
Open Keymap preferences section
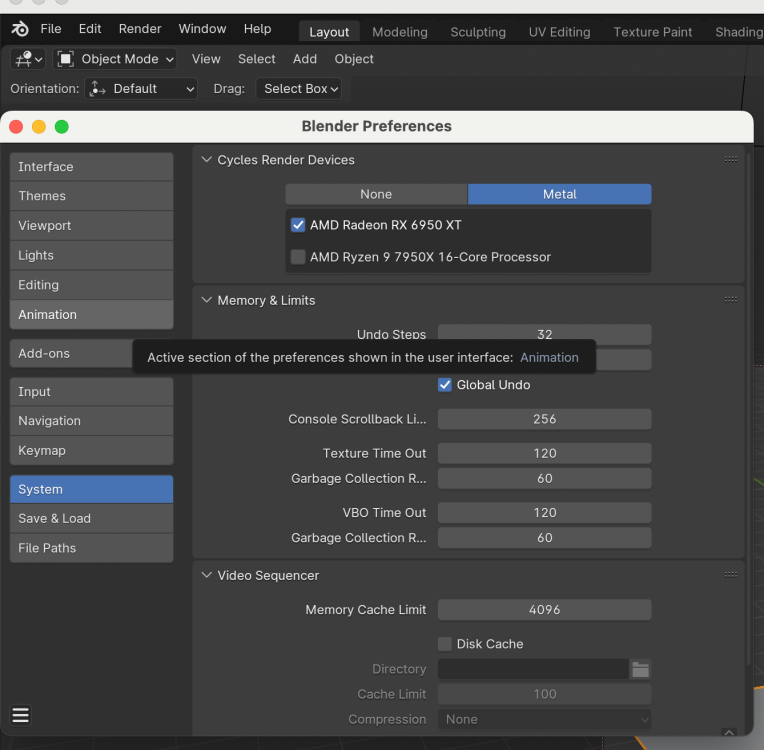point(92,451)
